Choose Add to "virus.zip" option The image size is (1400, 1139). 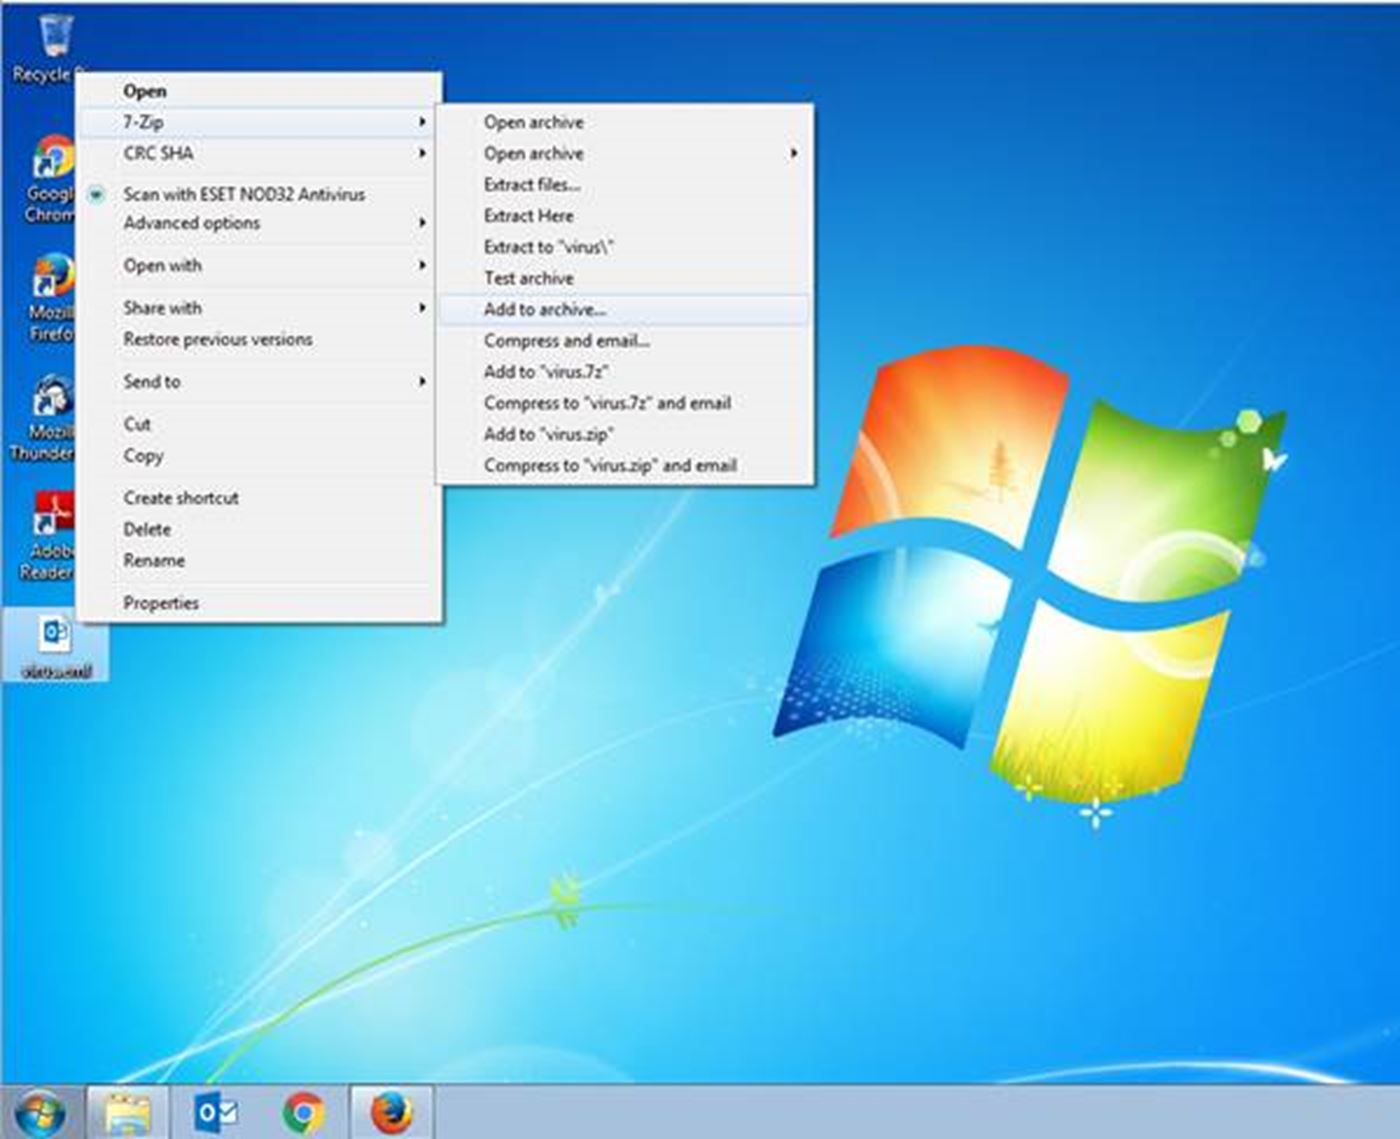tap(548, 434)
